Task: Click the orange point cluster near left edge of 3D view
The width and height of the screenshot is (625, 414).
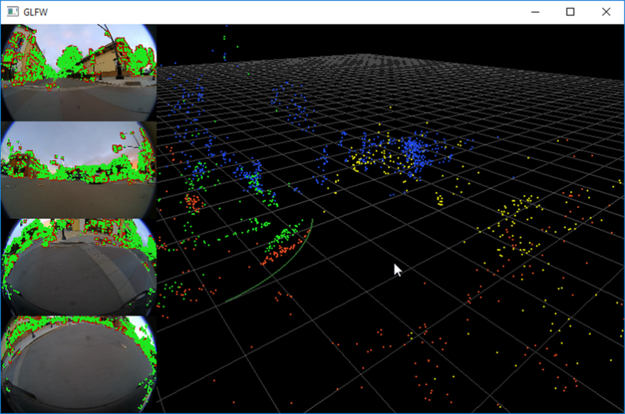Action: (x=194, y=201)
